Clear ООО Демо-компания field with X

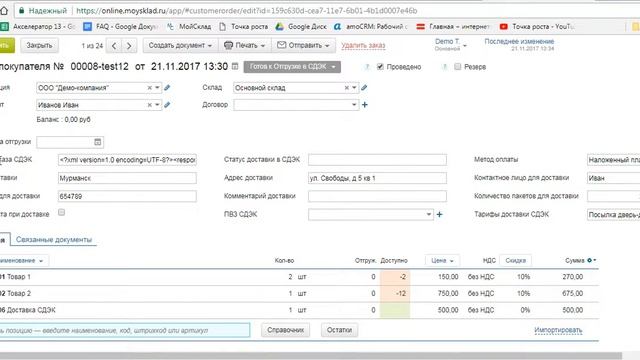149,88
